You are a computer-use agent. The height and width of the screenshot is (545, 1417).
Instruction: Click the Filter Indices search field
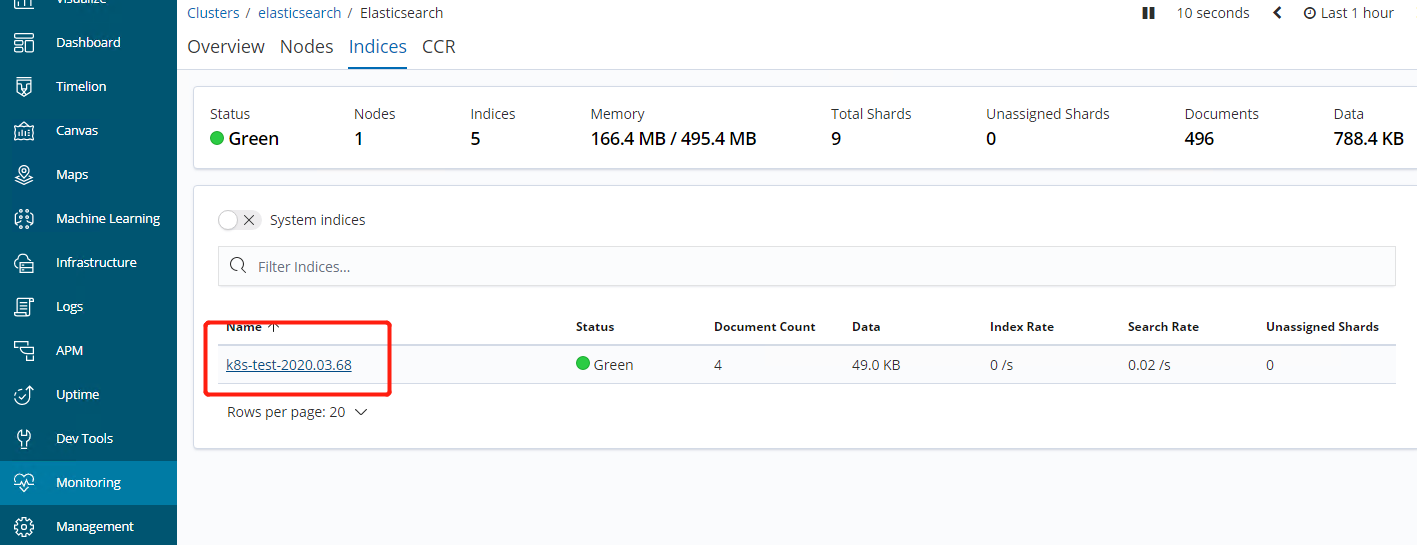[806, 267]
